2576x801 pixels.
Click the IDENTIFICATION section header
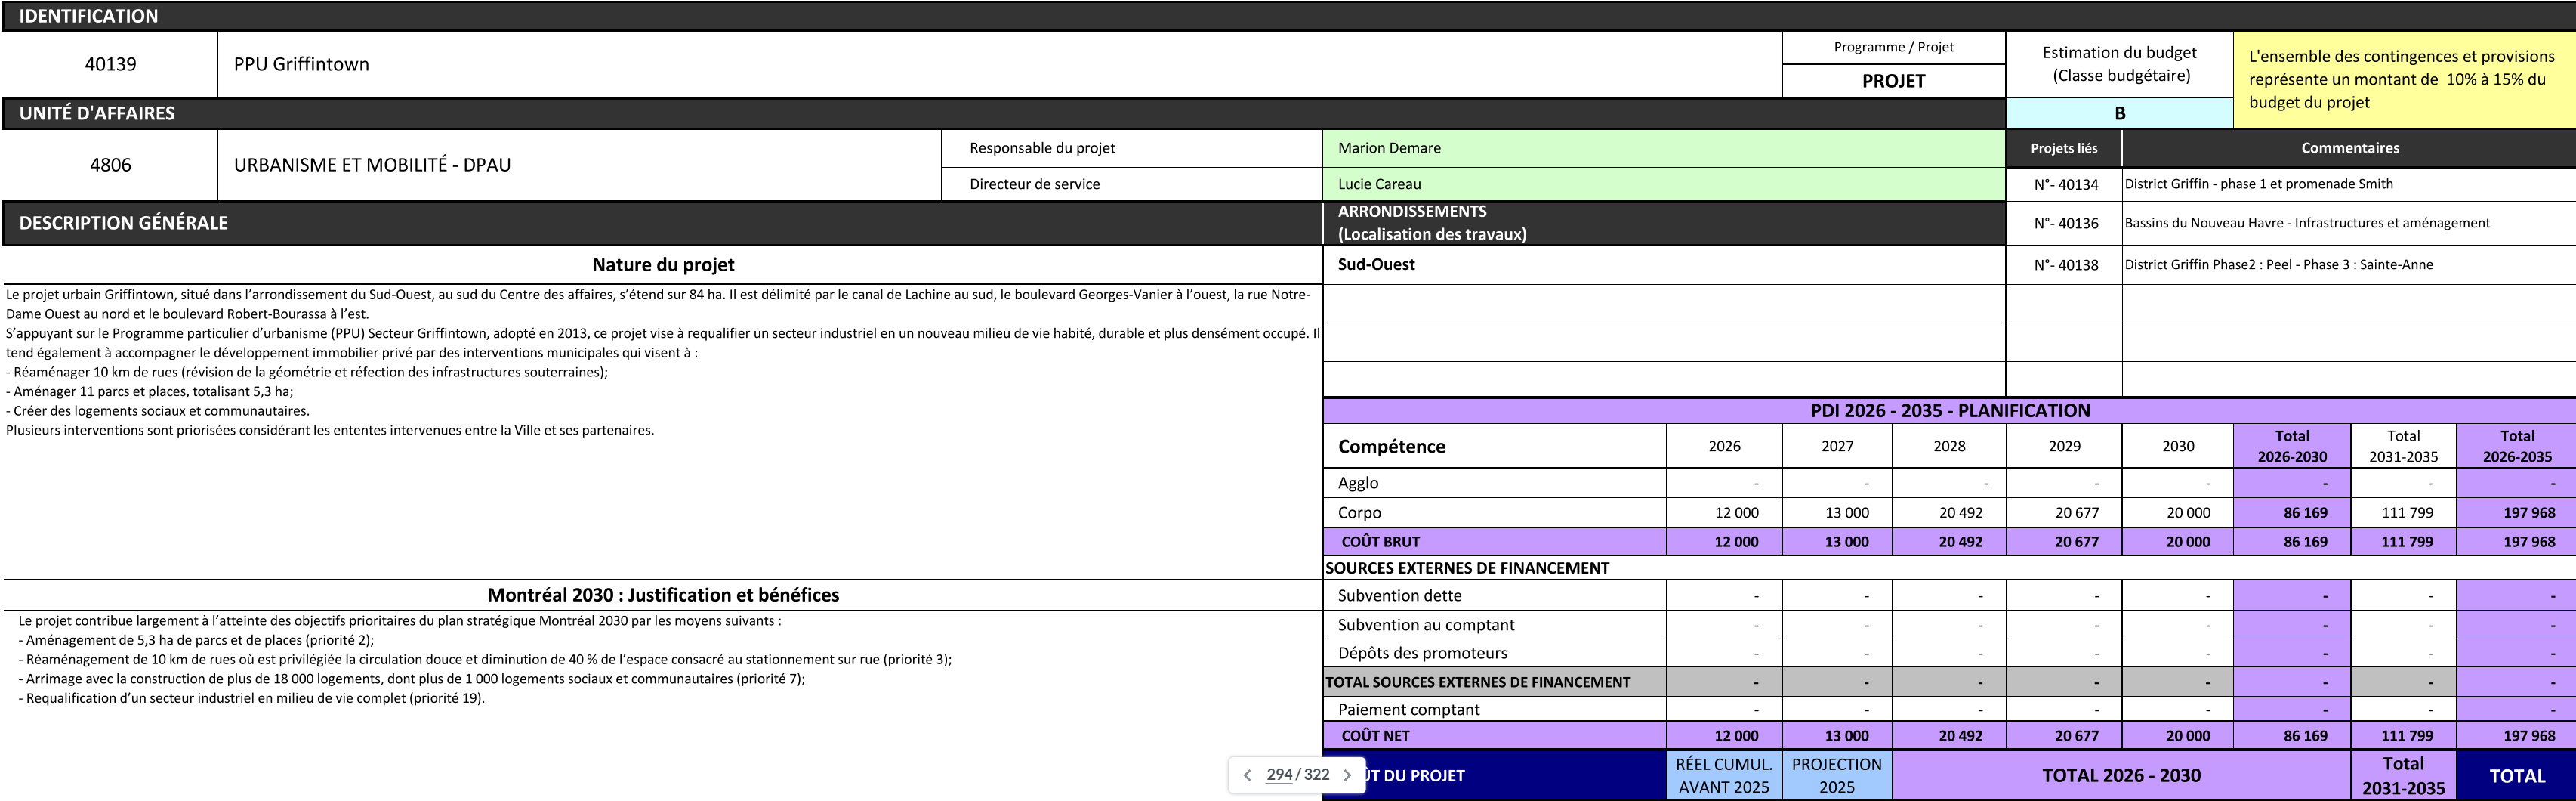tap(88, 16)
